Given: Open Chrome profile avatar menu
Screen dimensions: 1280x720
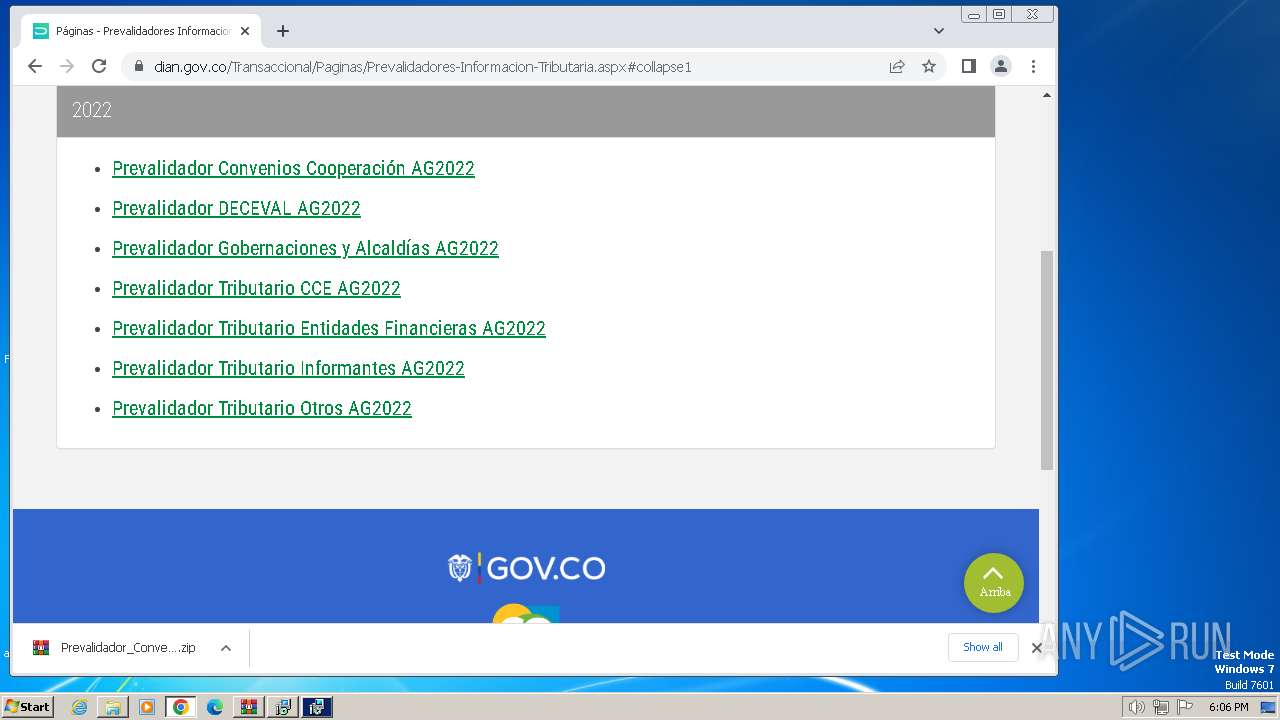Looking at the screenshot, I should 1000,66.
